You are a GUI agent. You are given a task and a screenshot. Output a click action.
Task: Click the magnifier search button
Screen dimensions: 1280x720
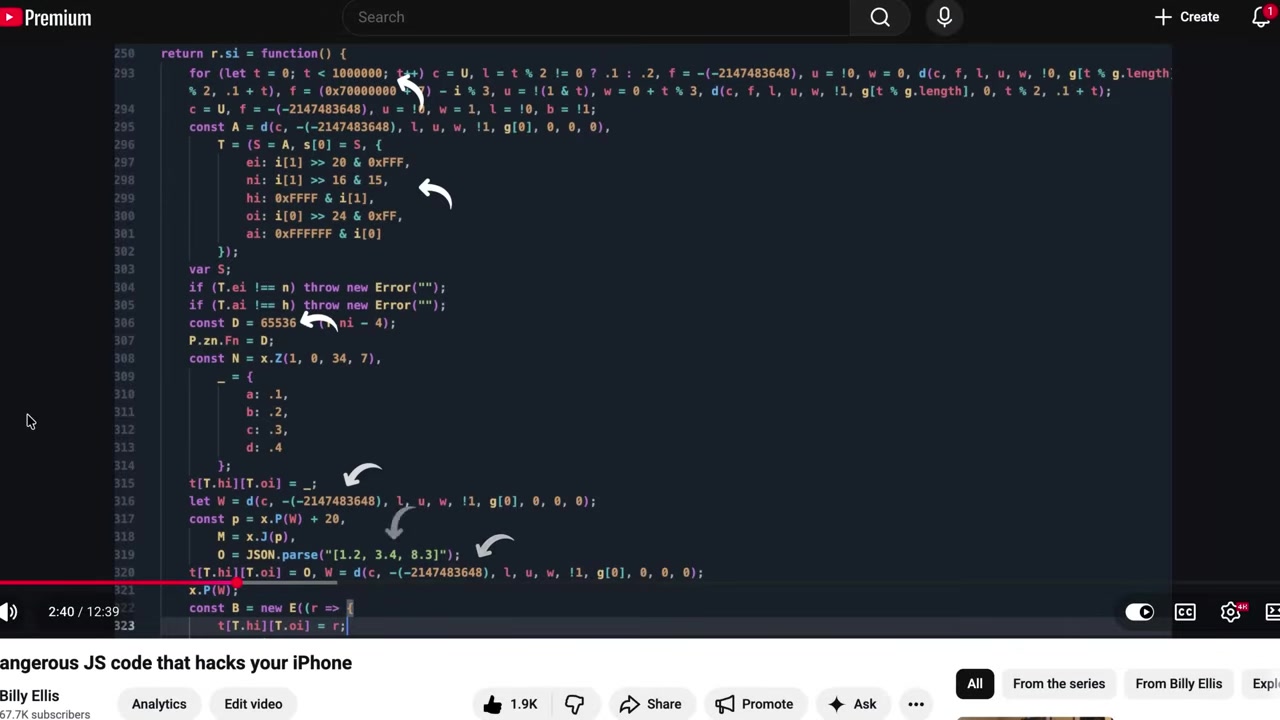point(880,17)
